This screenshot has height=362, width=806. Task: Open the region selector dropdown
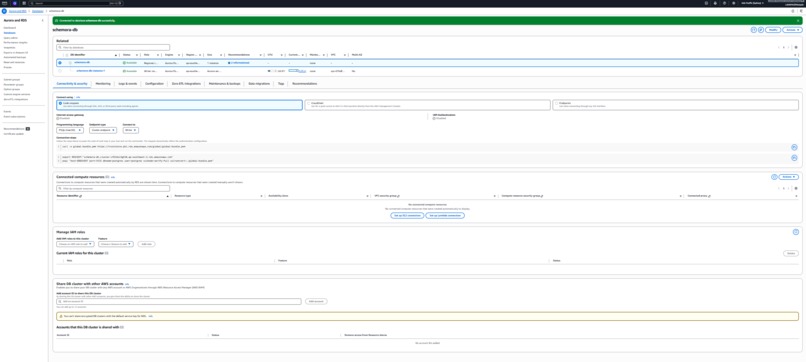(753, 3)
